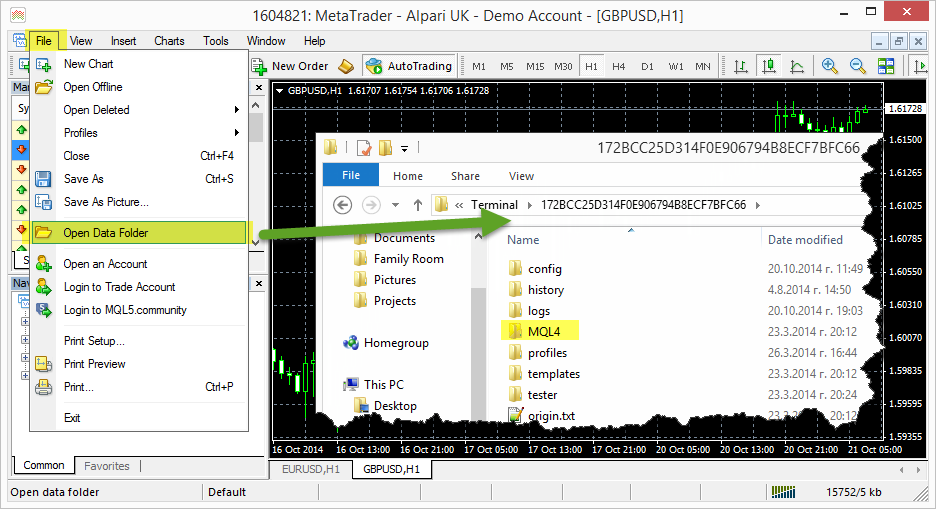Click Terminal in the address breadcrumb
Viewport: 936px width, 509px height.
[494, 205]
